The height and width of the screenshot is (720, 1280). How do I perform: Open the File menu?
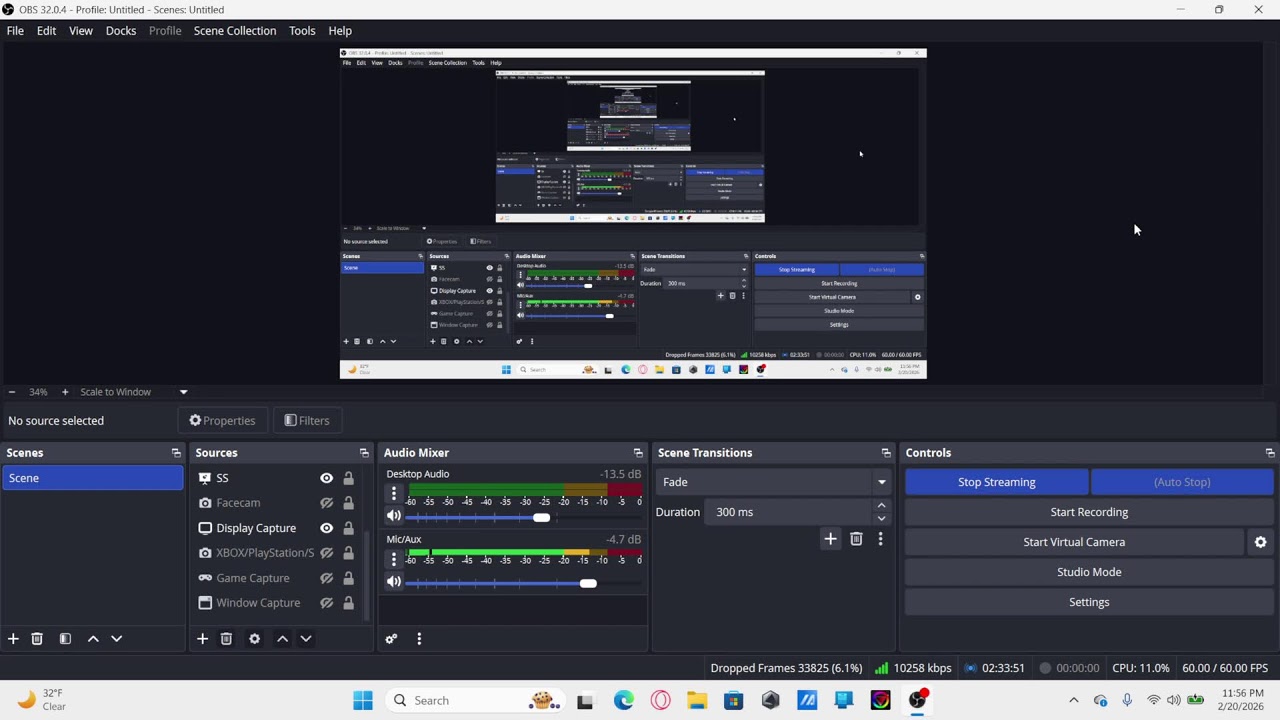15,31
